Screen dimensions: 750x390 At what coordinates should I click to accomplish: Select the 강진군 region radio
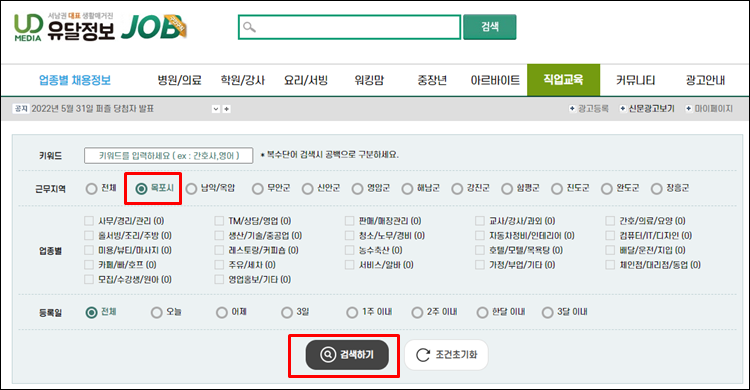457,189
